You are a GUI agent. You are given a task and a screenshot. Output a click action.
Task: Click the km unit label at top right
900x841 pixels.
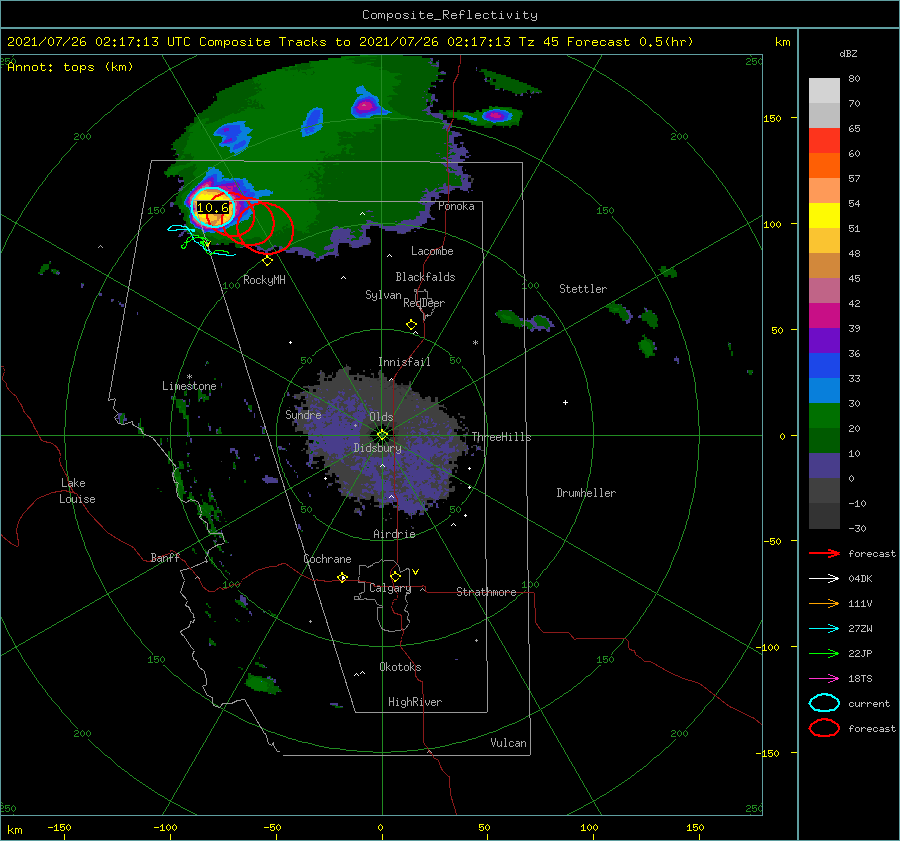point(782,42)
